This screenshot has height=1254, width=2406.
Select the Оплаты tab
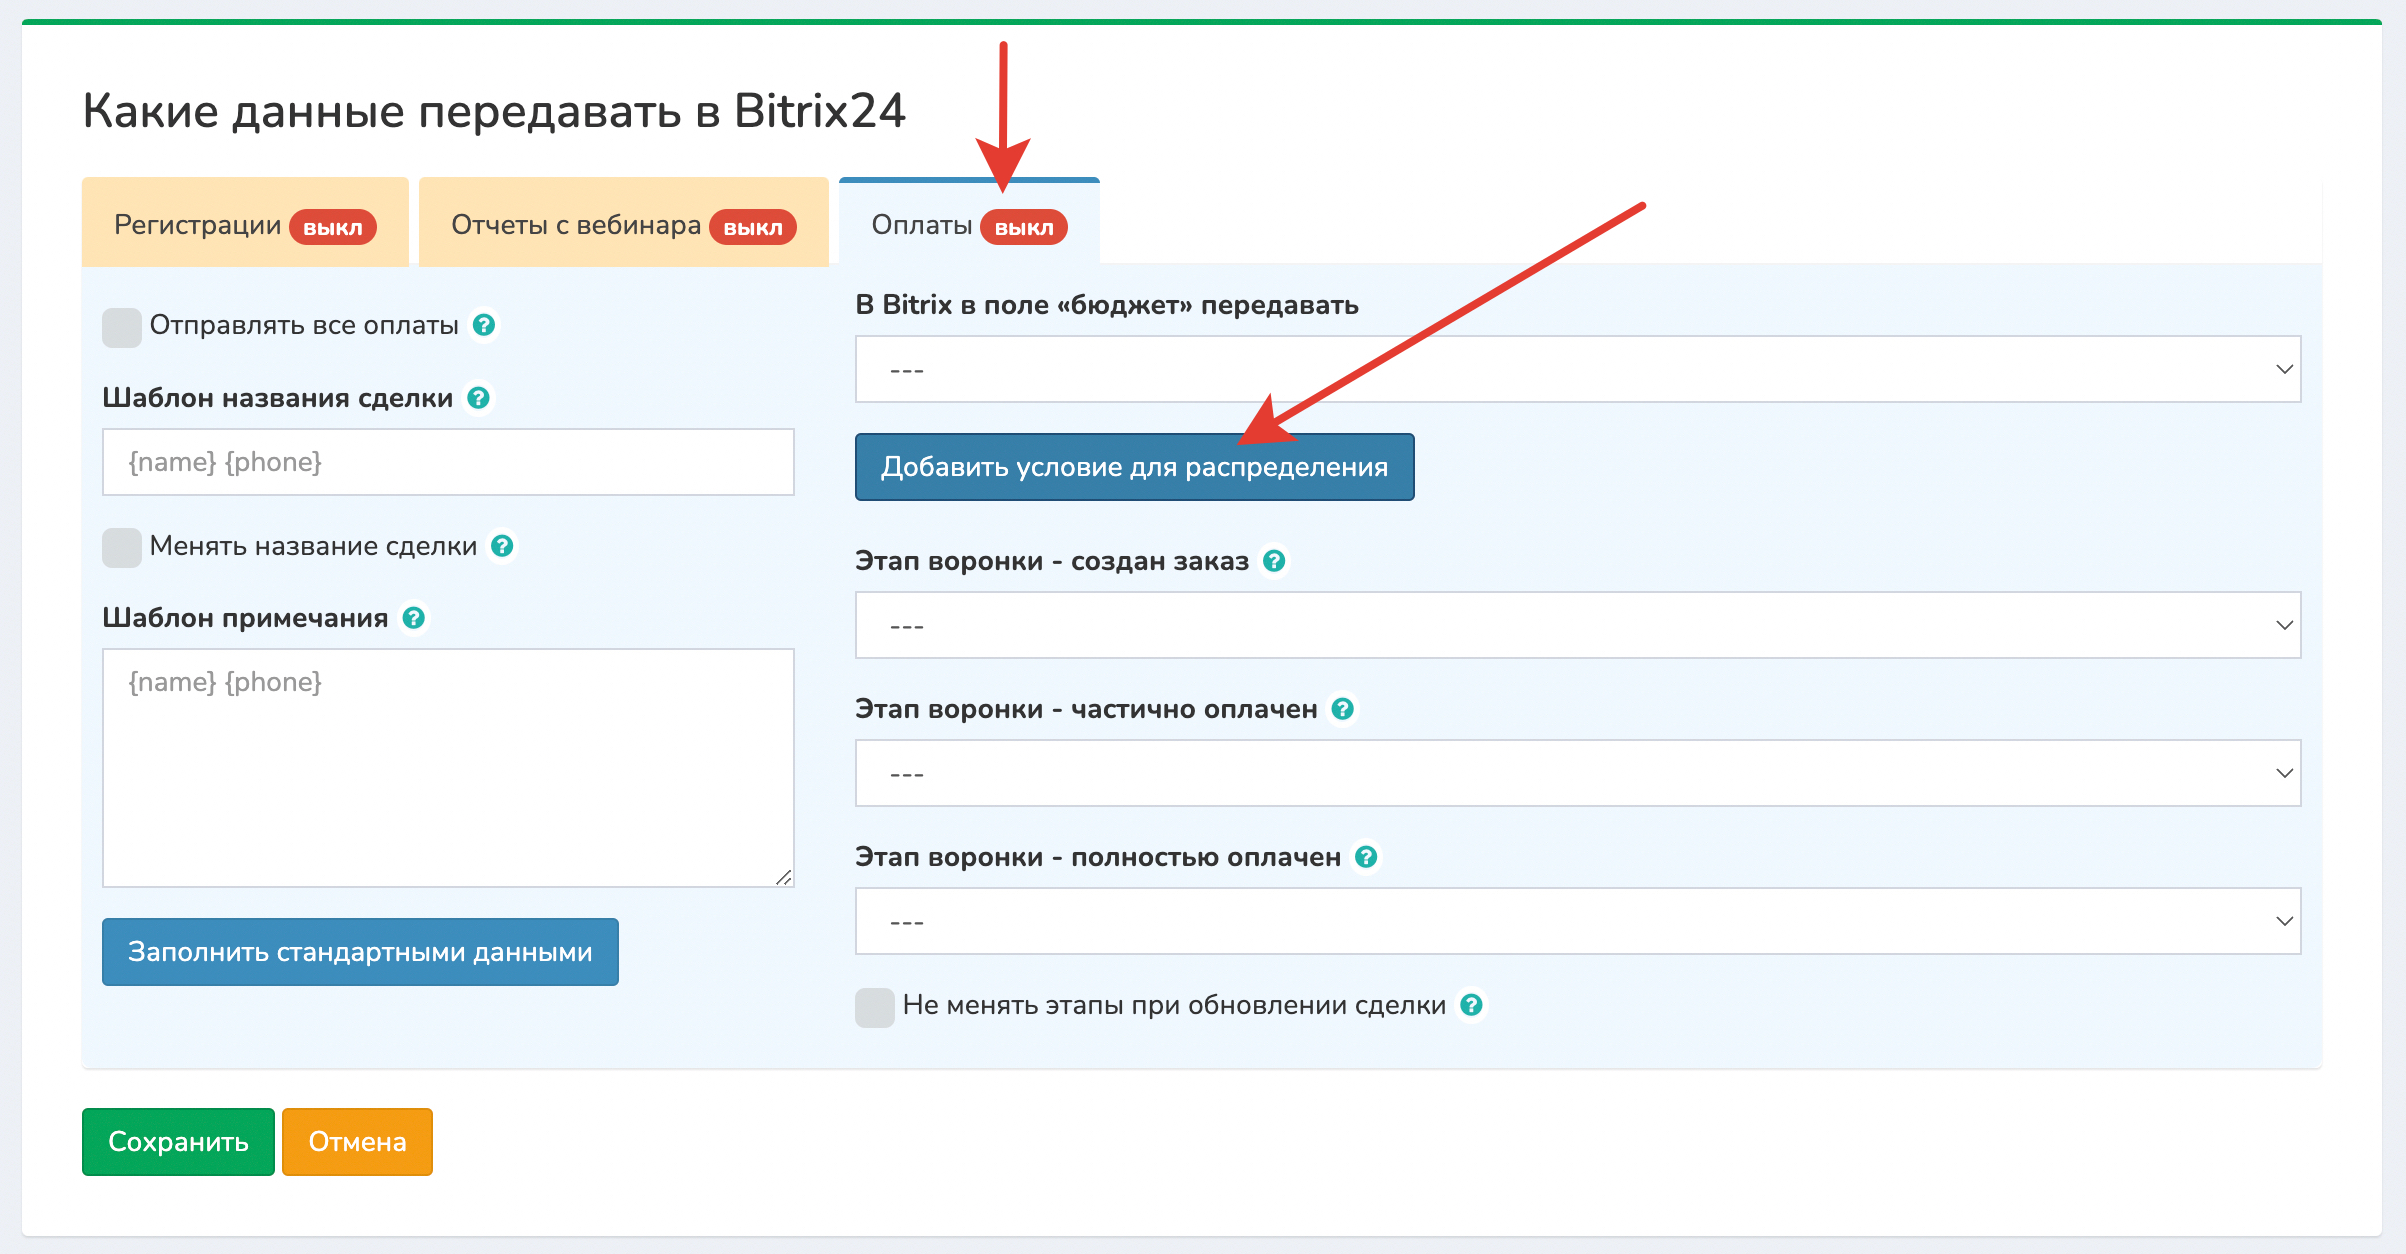[x=969, y=222]
